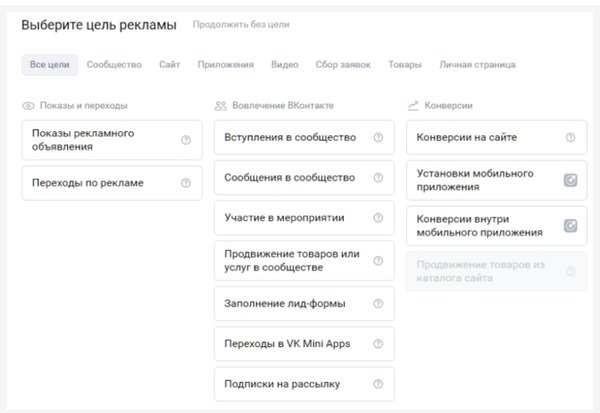The image size is (600, 413).
Task: Click help icon for Переходы в VK Mini Apps
Action: [378, 344]
